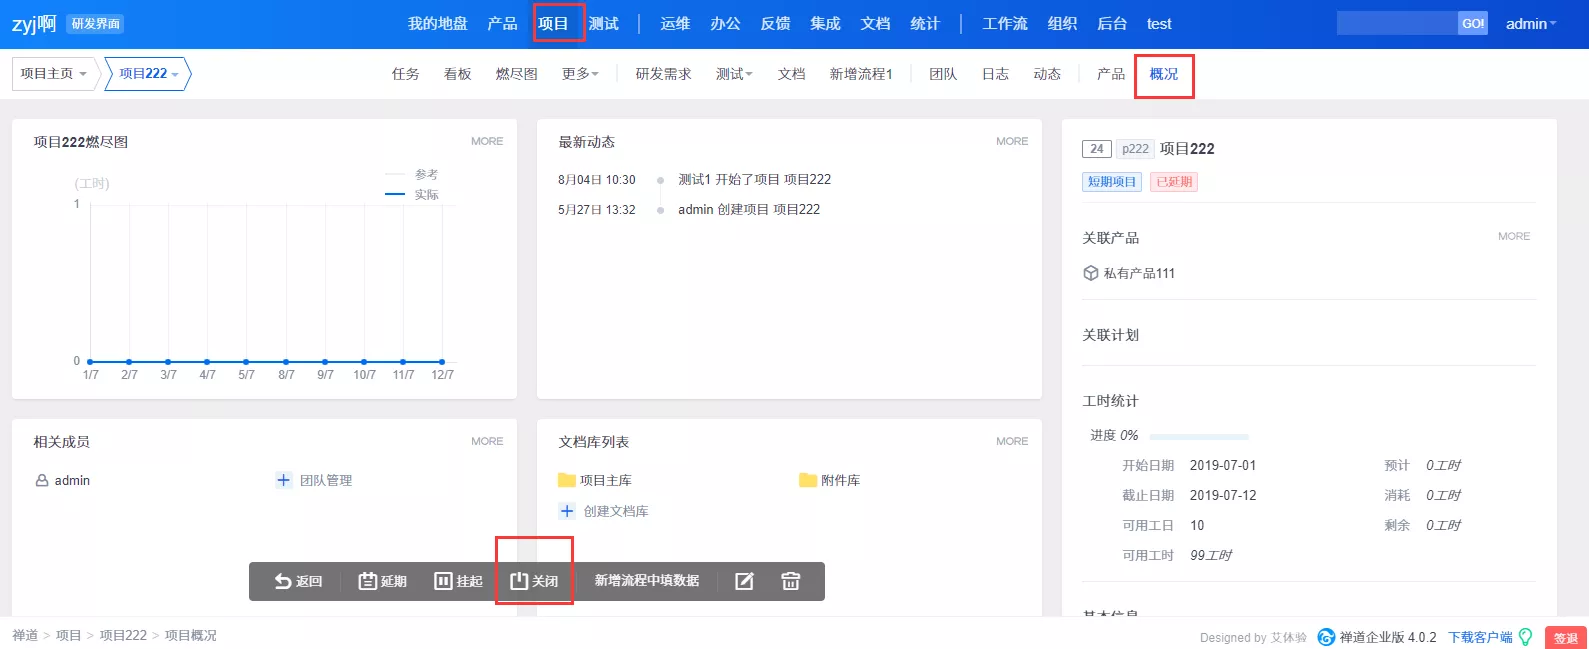1589x649 pixels.
Task: Click the admin user icon in members
Action: pyautogui.click(x=42, y=480)
